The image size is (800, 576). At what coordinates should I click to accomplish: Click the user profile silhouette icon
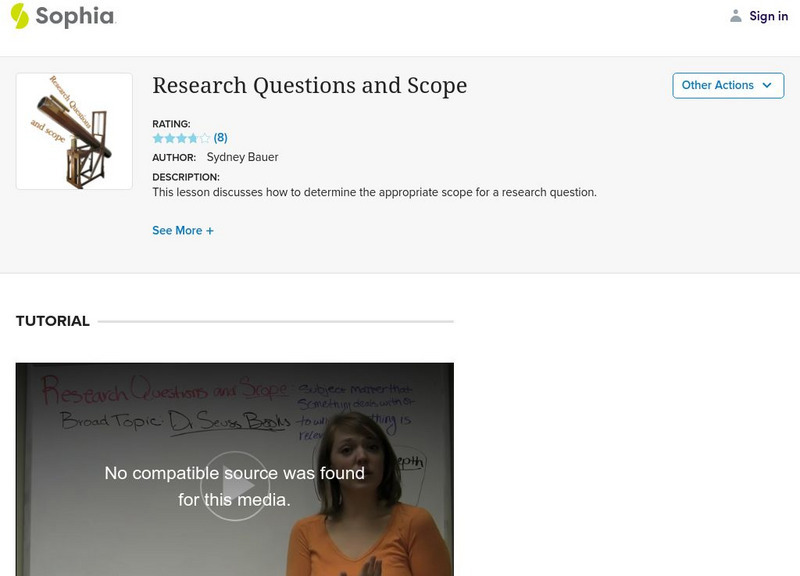point(736,16)
